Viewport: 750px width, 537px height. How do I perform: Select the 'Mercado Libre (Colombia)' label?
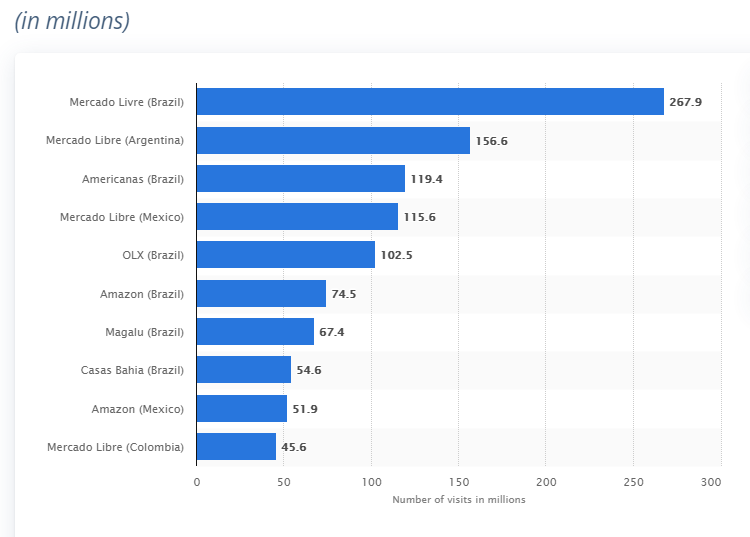coord(115,447)
